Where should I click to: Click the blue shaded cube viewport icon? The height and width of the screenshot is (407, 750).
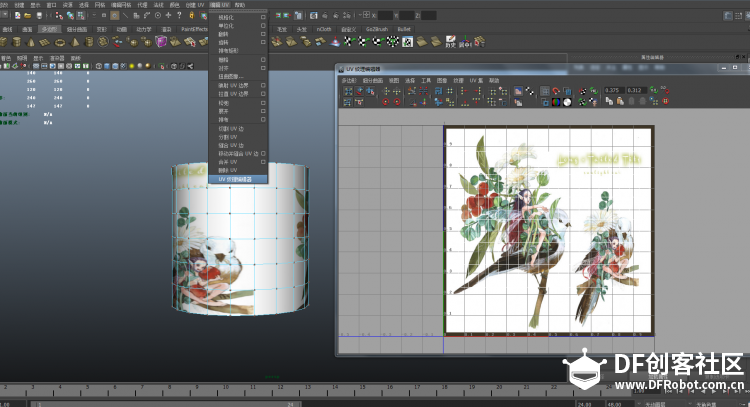point(107,66)
